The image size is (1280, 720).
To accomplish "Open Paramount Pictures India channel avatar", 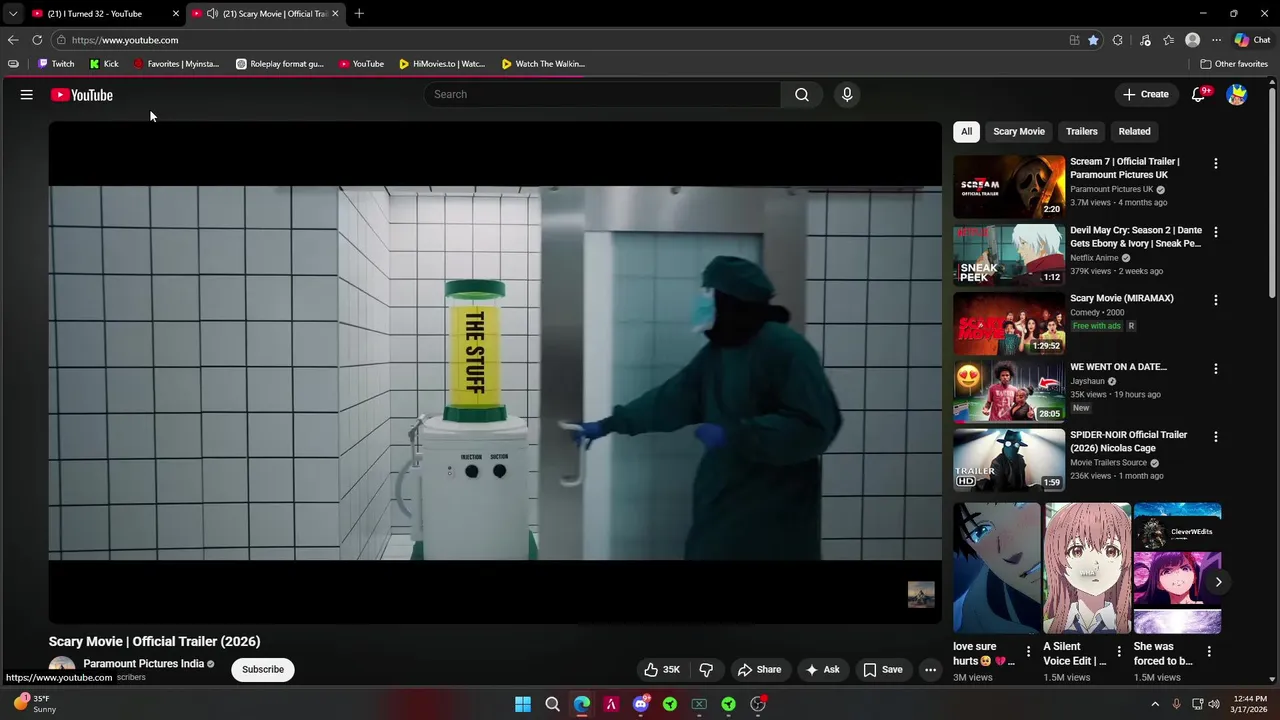I will coord(62,670).
